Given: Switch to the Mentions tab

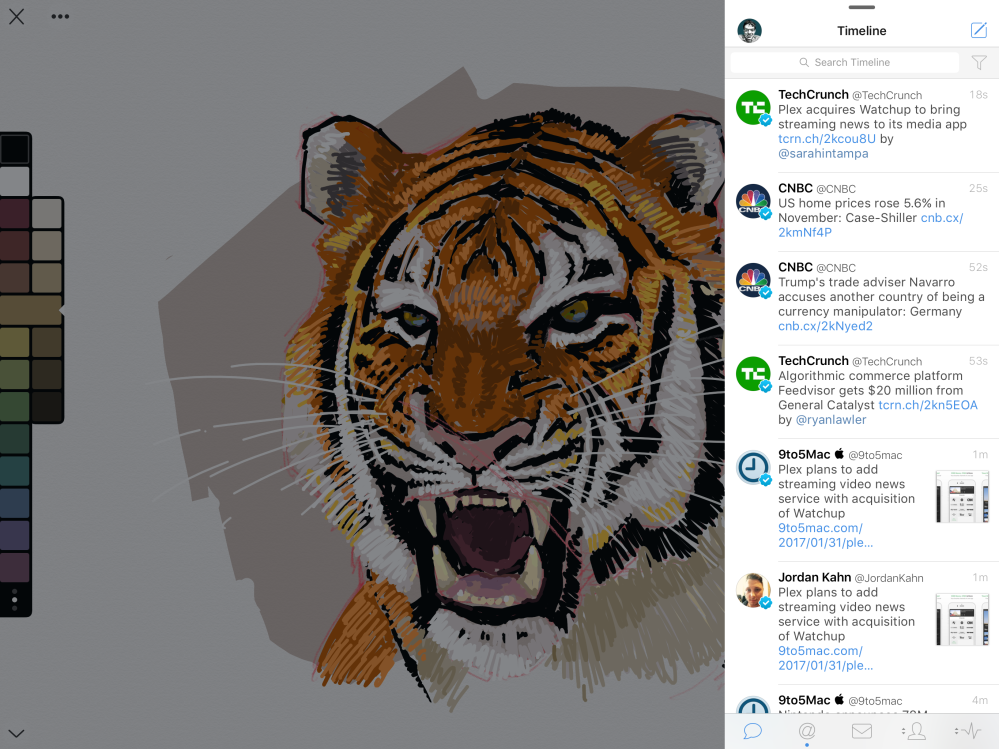Looking at the screenshot, I should (x=807, y=731).
